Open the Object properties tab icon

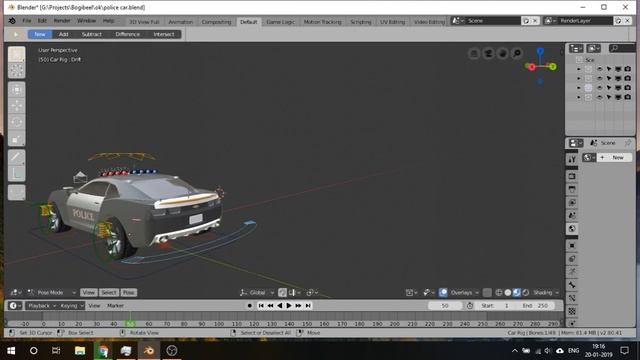pyautogui.click(x=572, y=245)
